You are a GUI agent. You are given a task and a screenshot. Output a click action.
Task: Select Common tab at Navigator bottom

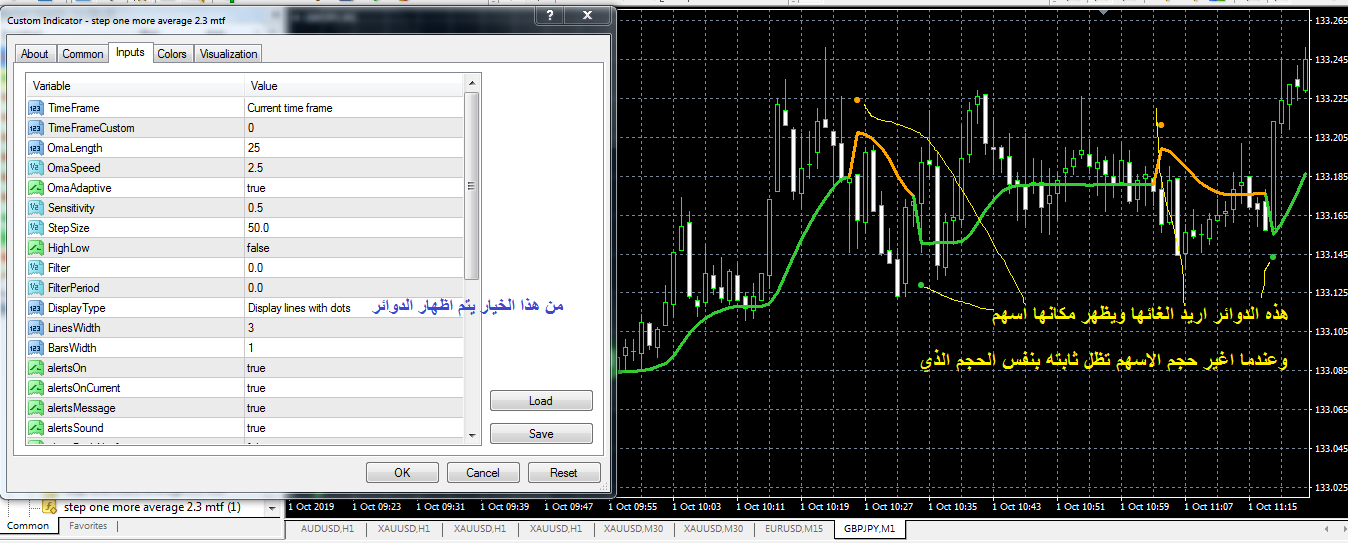tap(28, 526)
